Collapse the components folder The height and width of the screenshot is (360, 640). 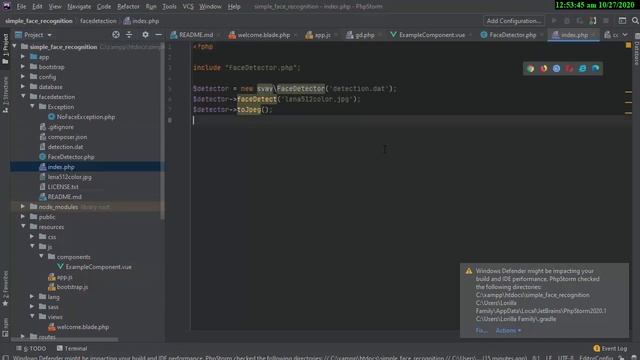pyautogui.click(x=41, y=257)
